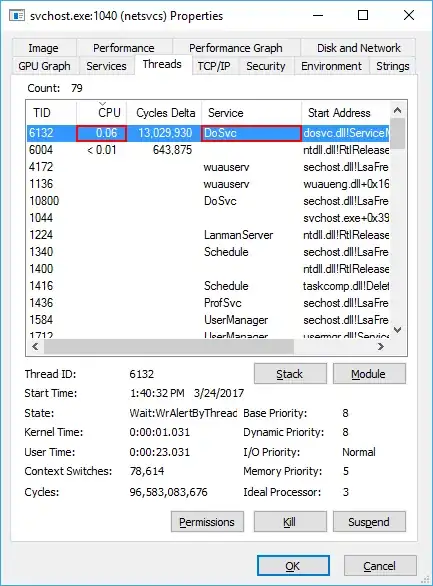Click taskcomp.dll start address cell
433x586 pixels.
click(x=346, y=286)
